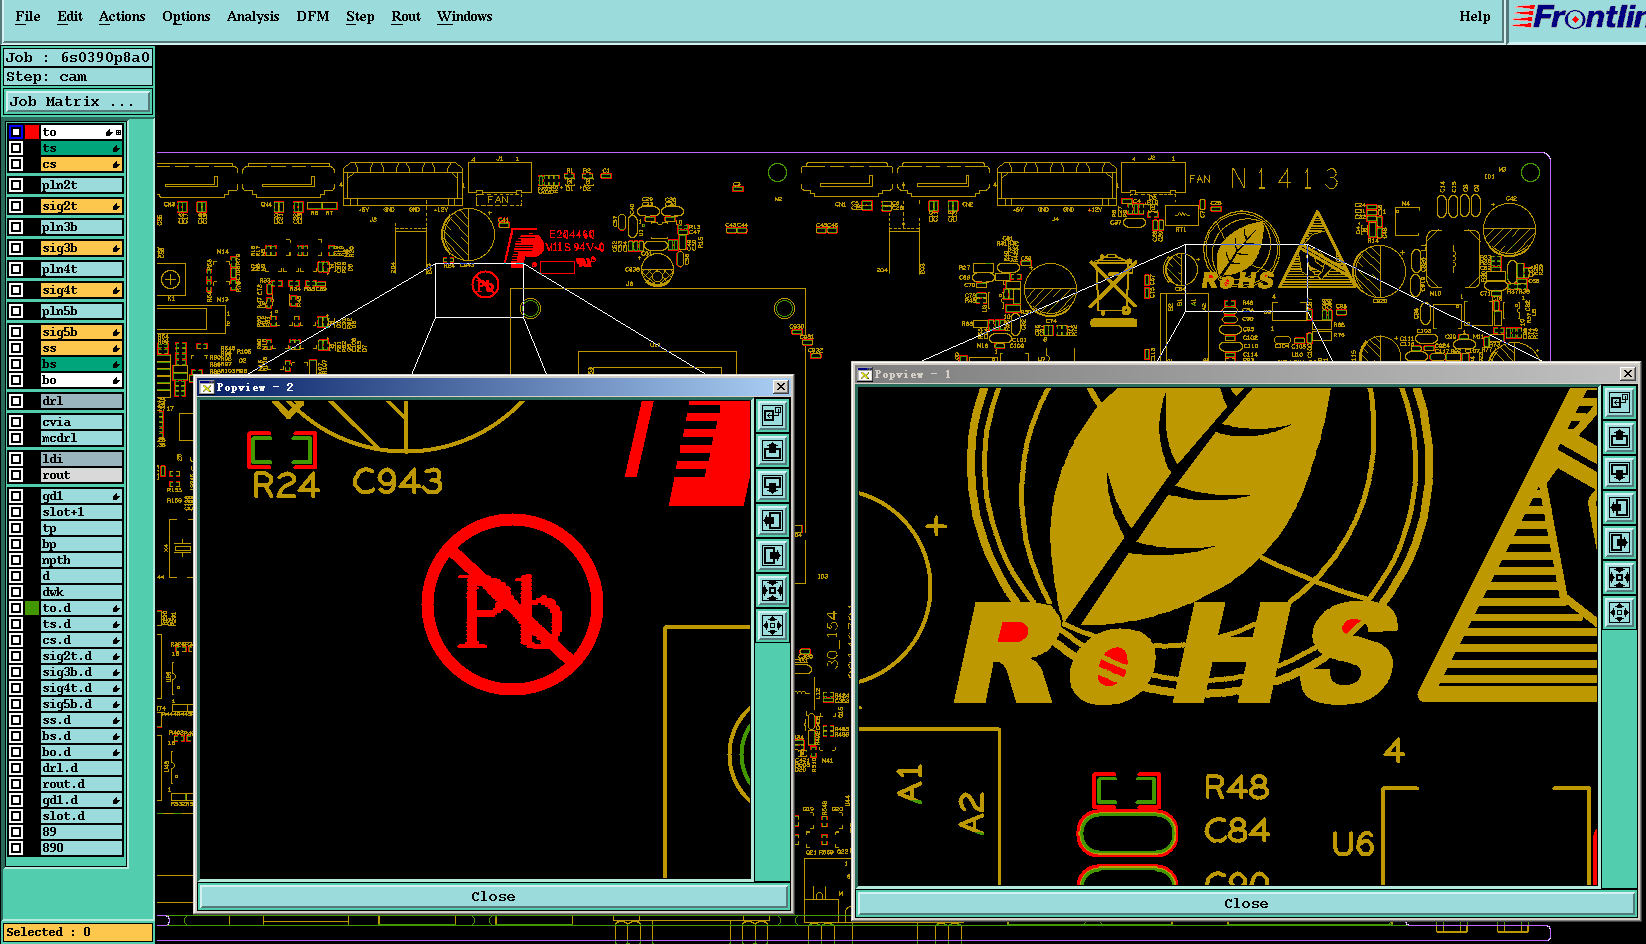Toggle display checkbox for layer 'cs'
1646x944 pixels.
(x=16, y=164)
